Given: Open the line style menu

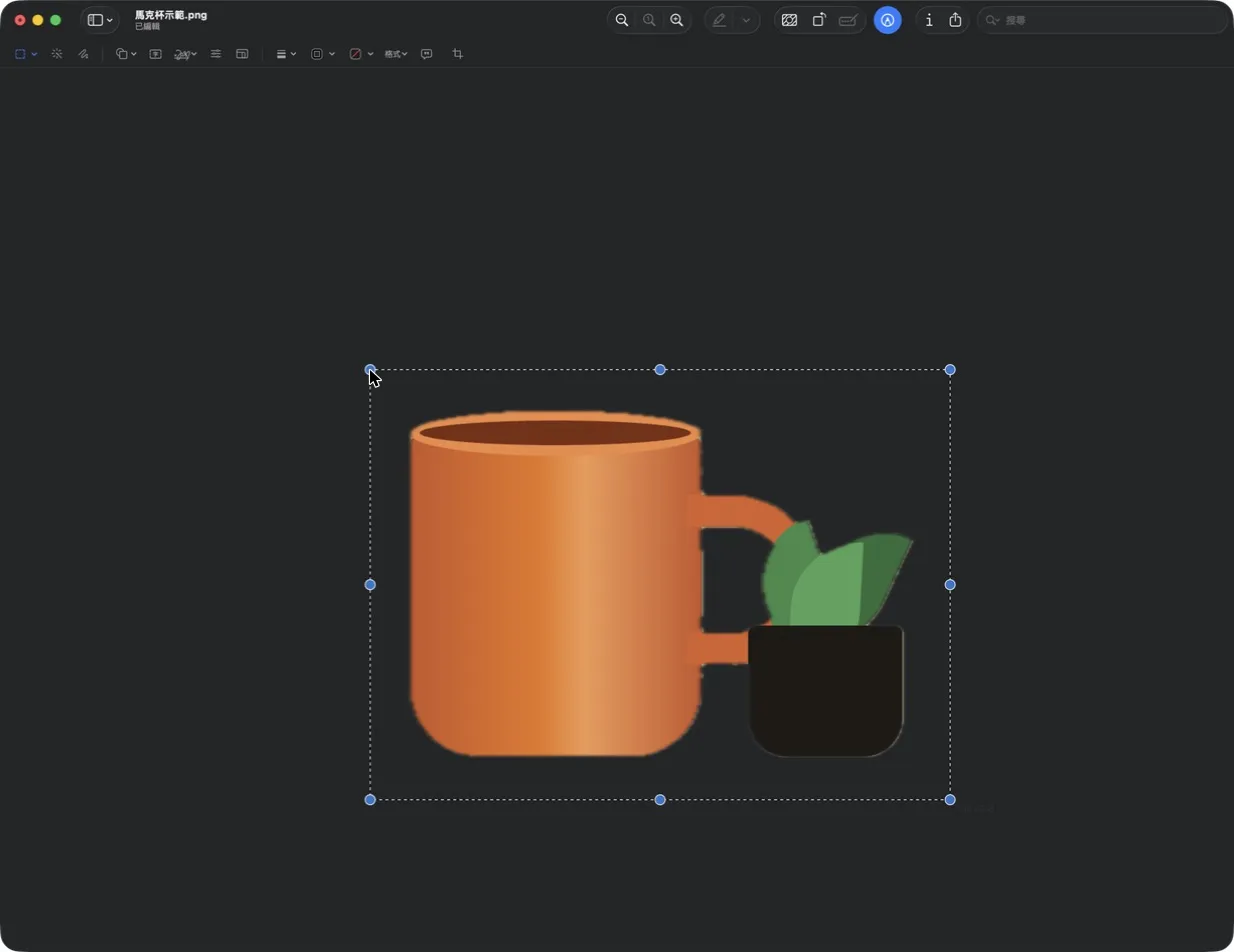Looking at the screenshot, I should tap(286, 54).
